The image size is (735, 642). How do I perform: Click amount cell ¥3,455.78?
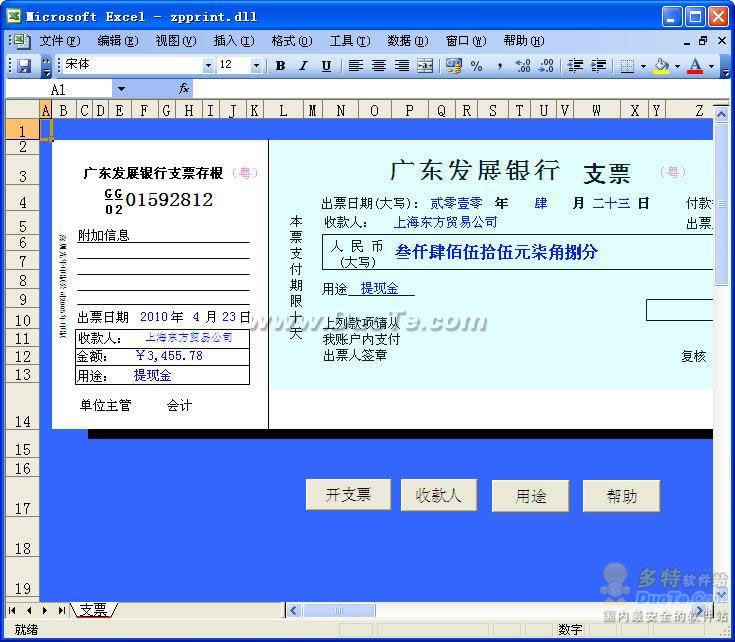169,356
